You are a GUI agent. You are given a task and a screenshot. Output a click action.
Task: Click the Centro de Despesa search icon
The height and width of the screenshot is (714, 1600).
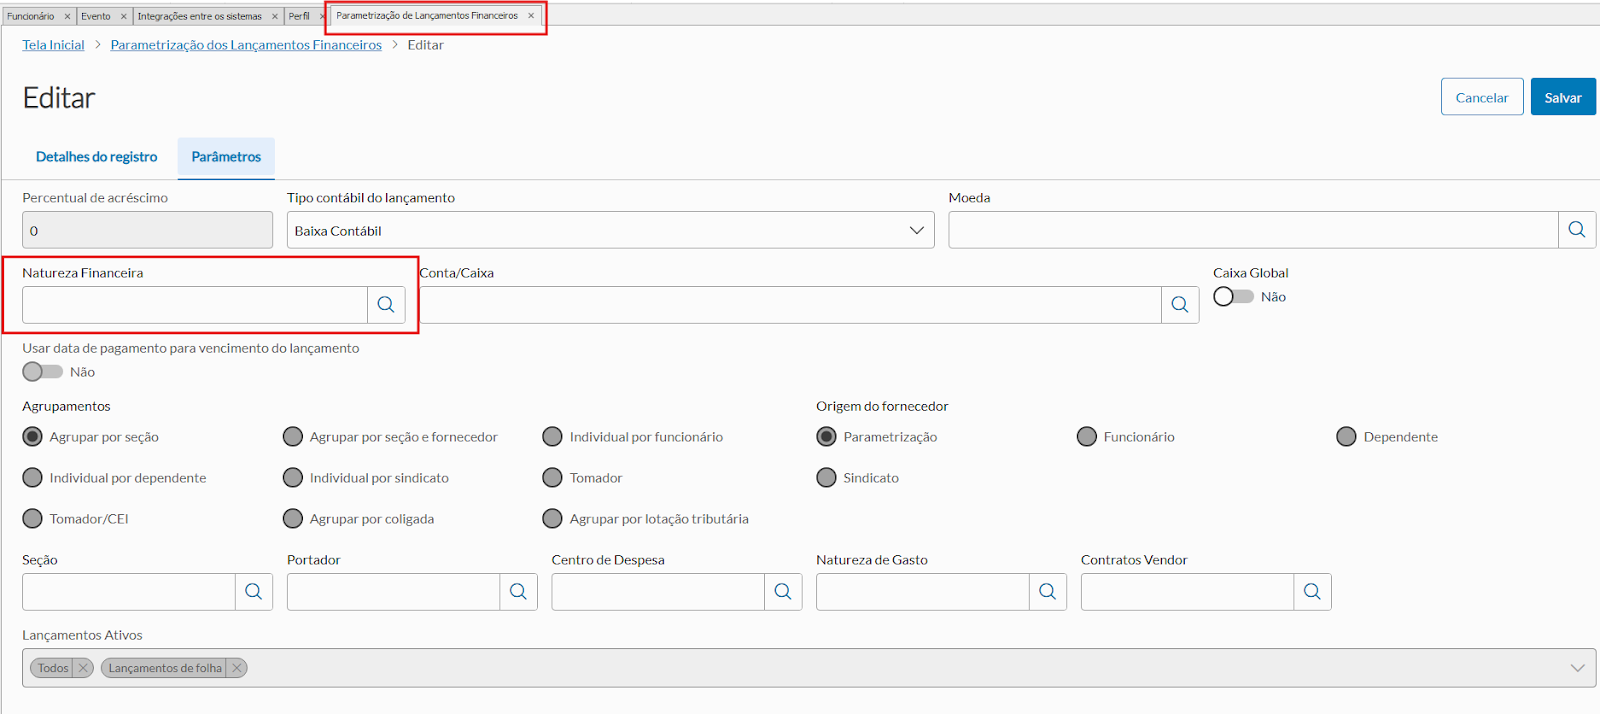(x=783, y=592)
